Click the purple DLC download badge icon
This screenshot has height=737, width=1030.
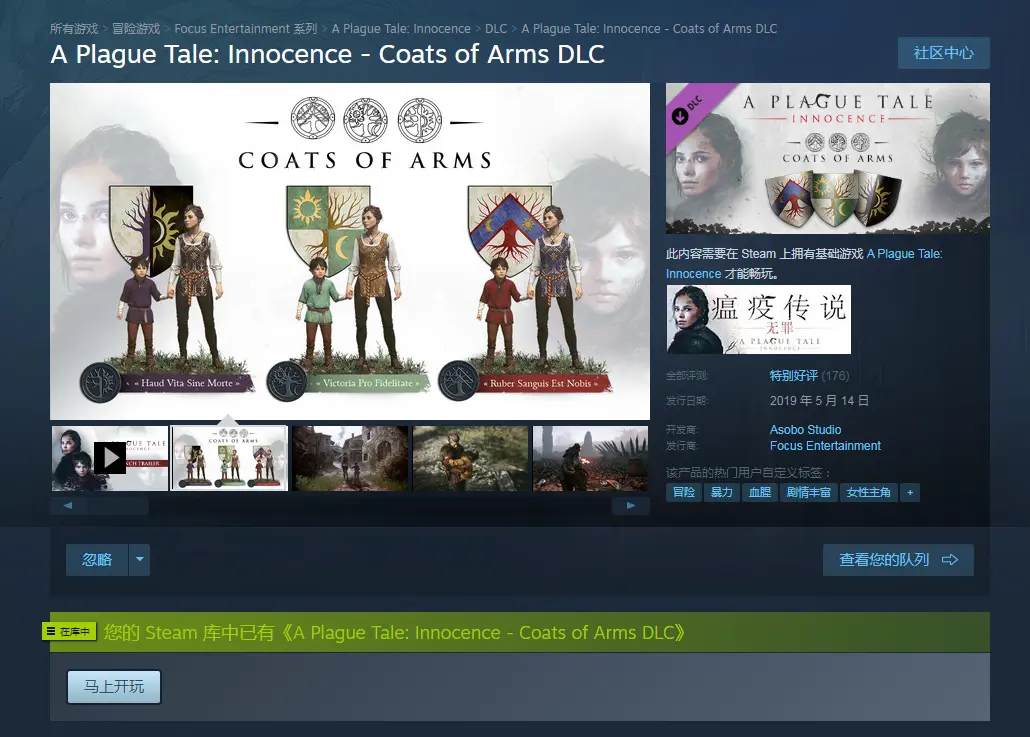(680, 116)
